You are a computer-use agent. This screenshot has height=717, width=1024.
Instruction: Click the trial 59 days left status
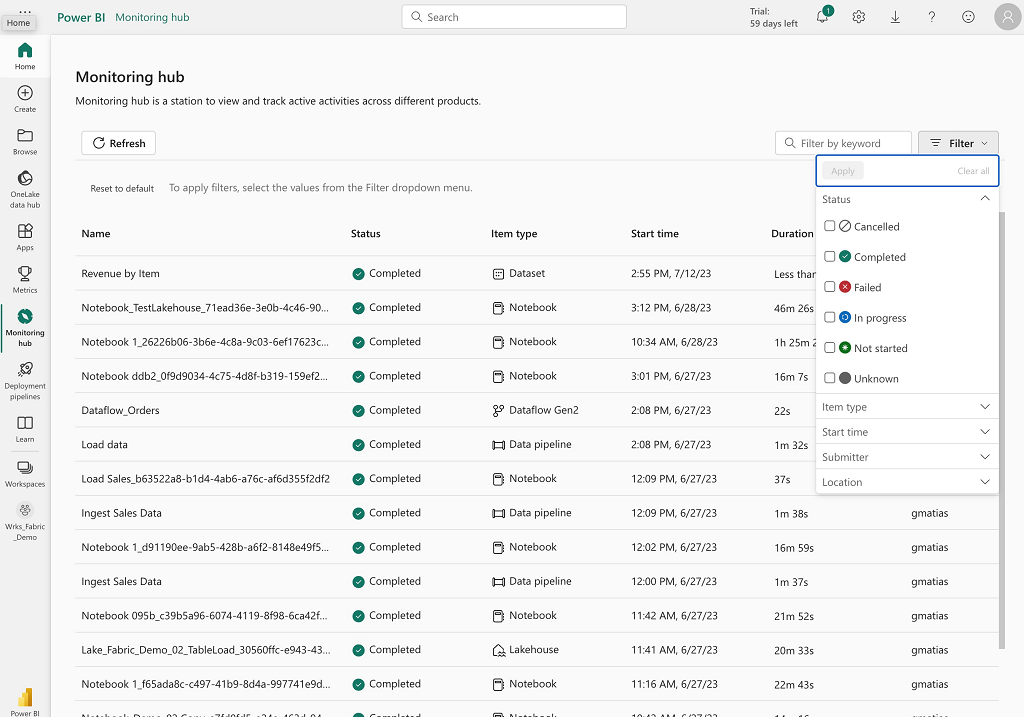tap(774, 18)
